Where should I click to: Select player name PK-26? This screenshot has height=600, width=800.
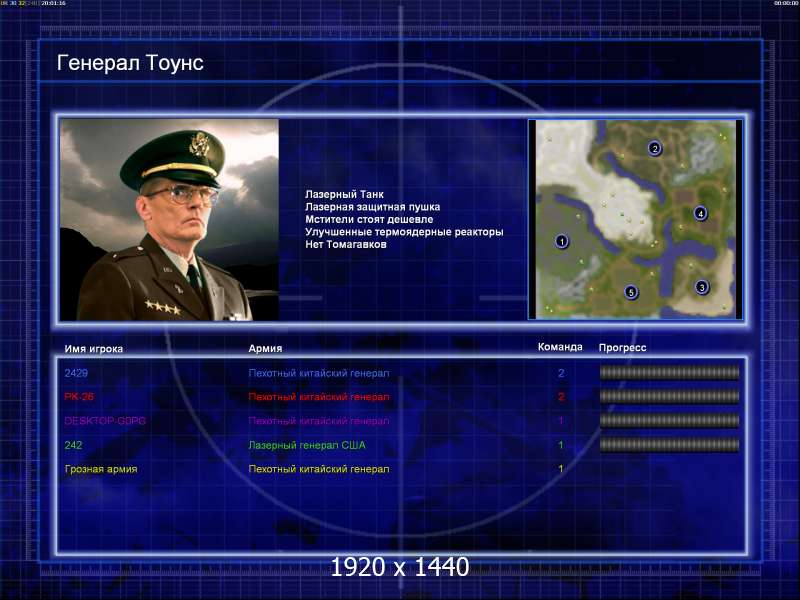pos(79,396)
